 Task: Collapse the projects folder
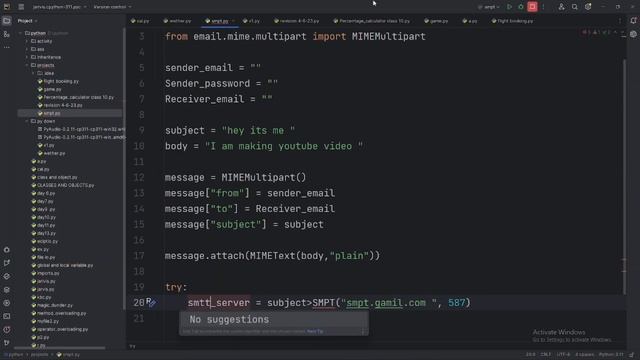pos(27,65)
